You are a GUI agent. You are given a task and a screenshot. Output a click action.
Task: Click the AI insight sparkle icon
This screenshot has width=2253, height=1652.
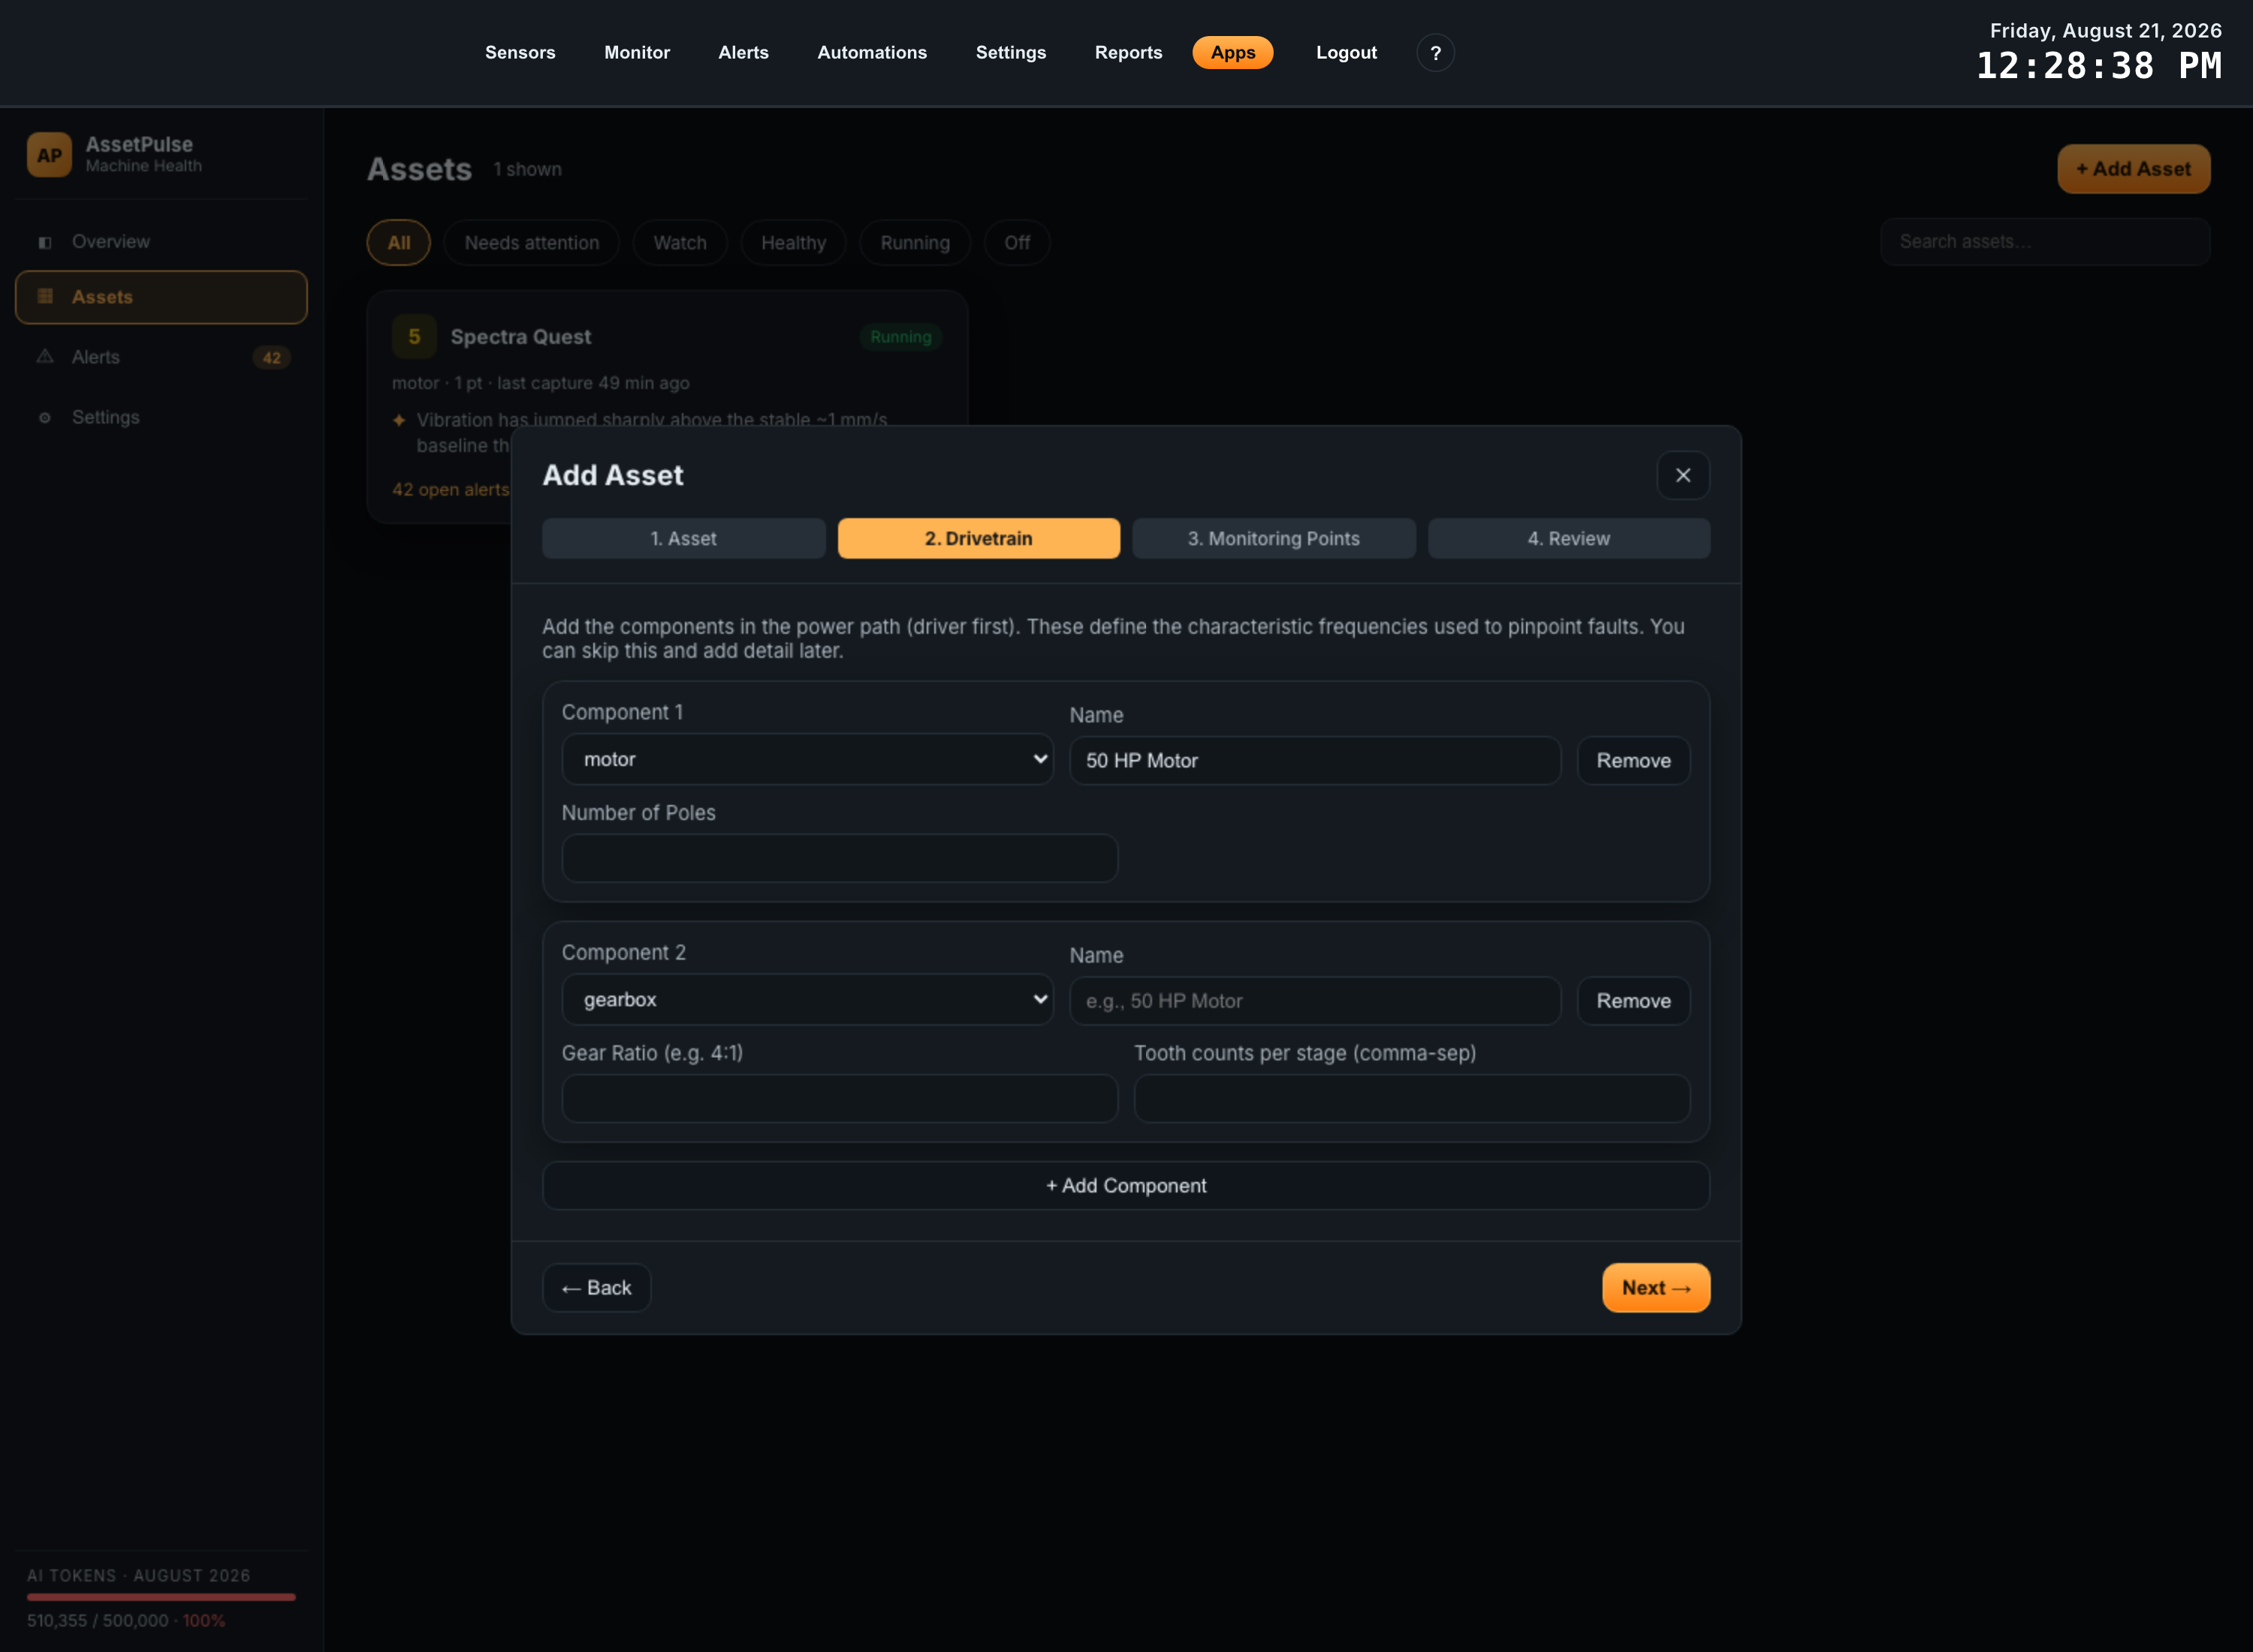point(399,420)
